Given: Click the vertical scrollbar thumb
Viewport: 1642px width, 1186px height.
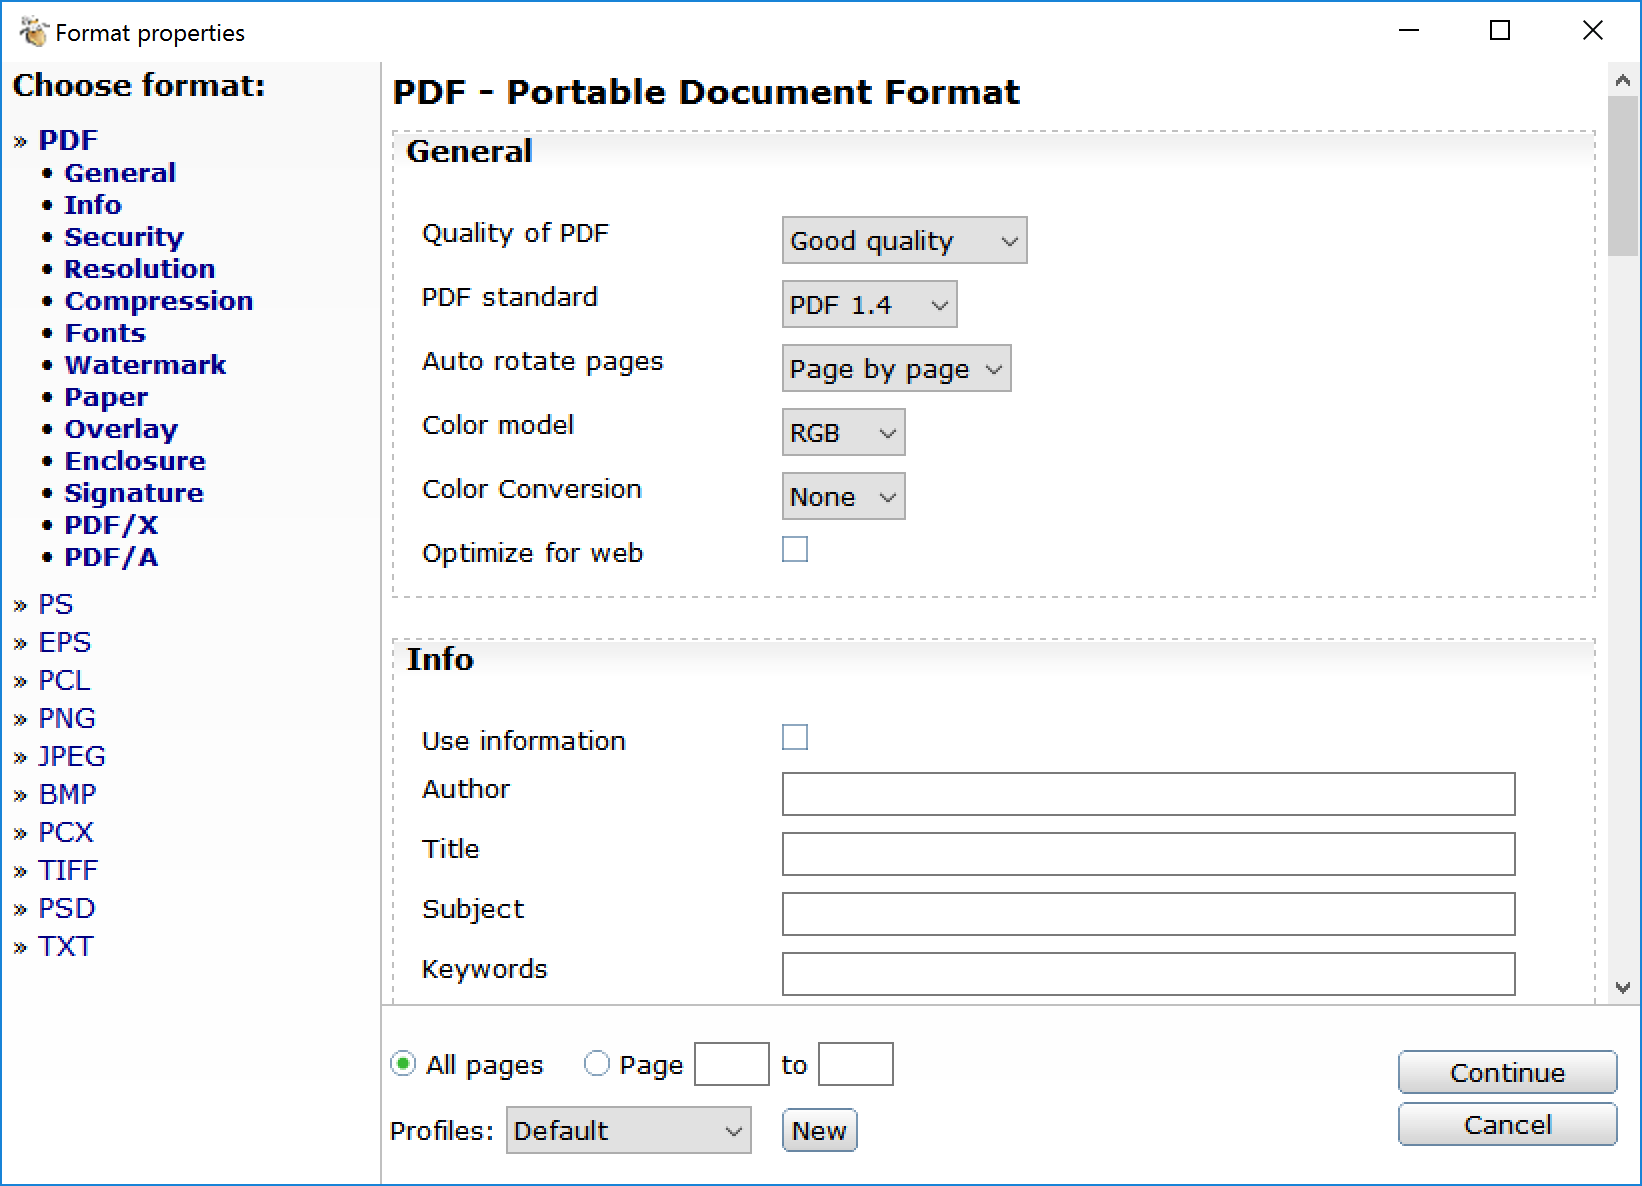Looking at the screenshot, I should 1623,176.
